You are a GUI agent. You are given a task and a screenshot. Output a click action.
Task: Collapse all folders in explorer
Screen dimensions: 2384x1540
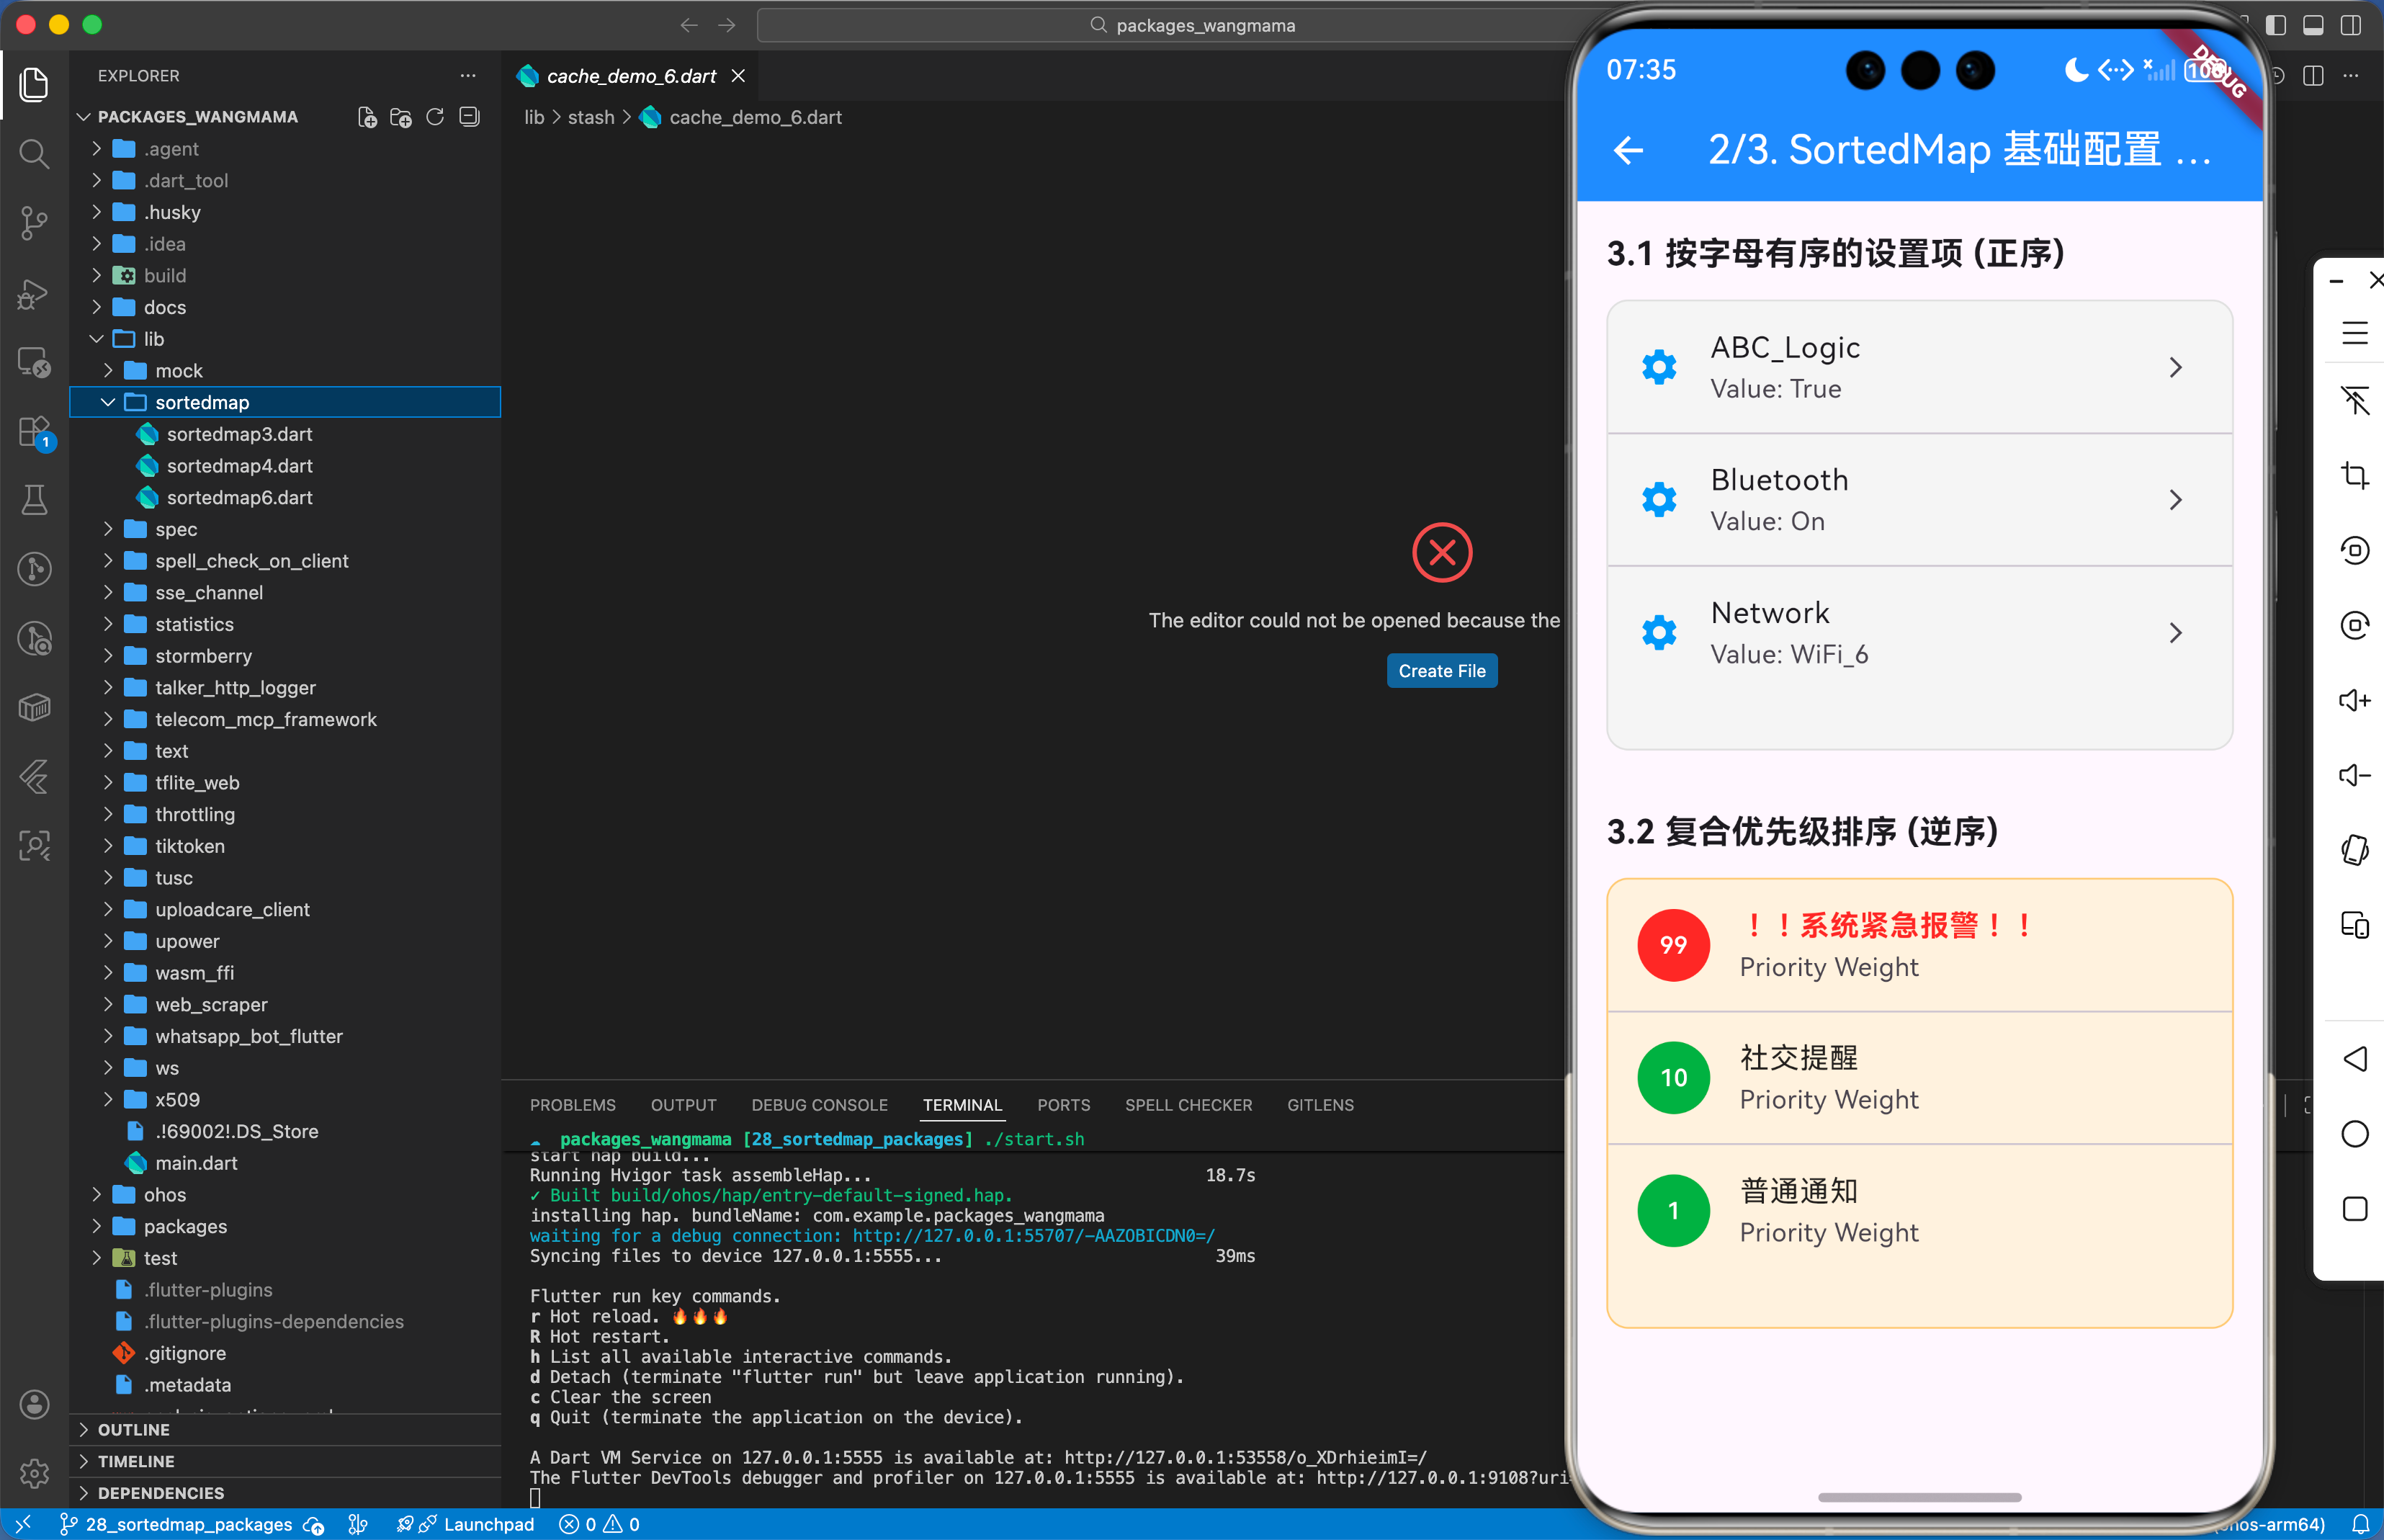point(469,117)
